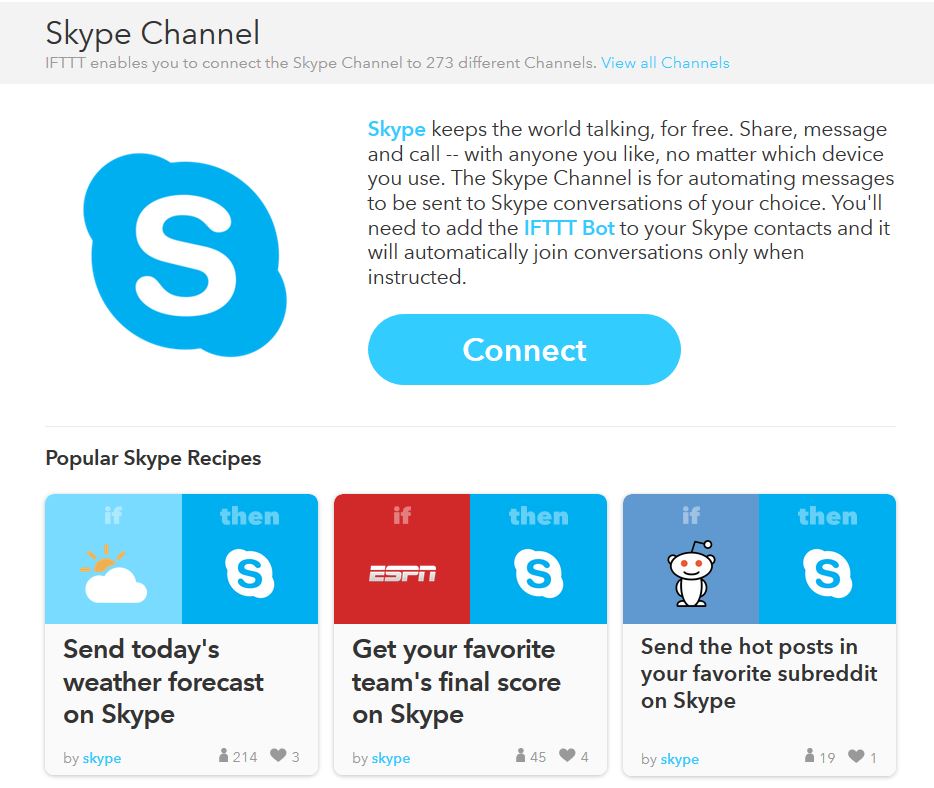Open skype author link on weather recipe
This screenshot has height=788, width=934.
pyautogui.click(x=102, y=758)
